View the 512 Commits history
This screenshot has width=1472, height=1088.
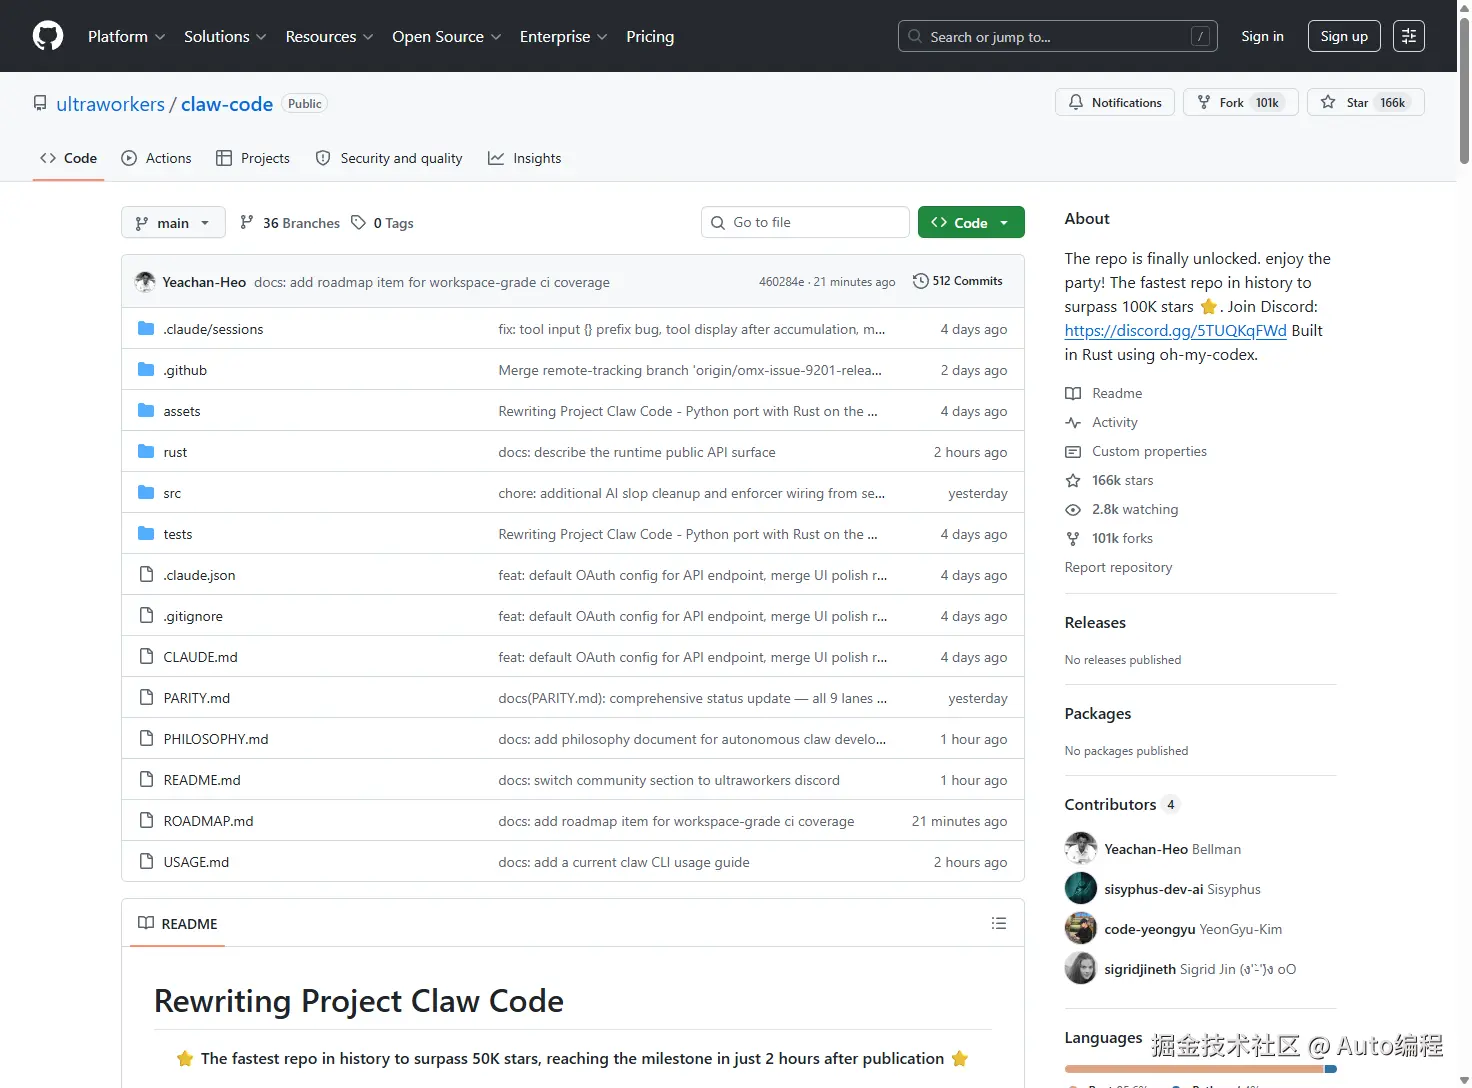957,281
